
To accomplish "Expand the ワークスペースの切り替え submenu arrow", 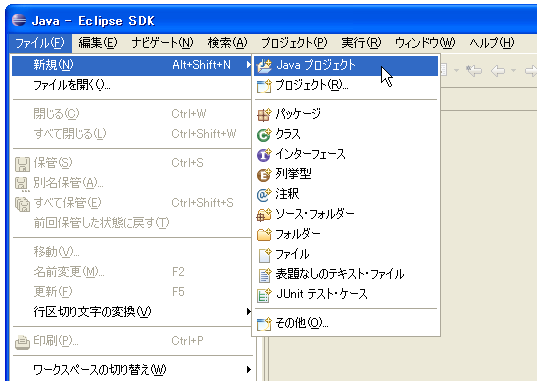I will click(x=249, y=370).
